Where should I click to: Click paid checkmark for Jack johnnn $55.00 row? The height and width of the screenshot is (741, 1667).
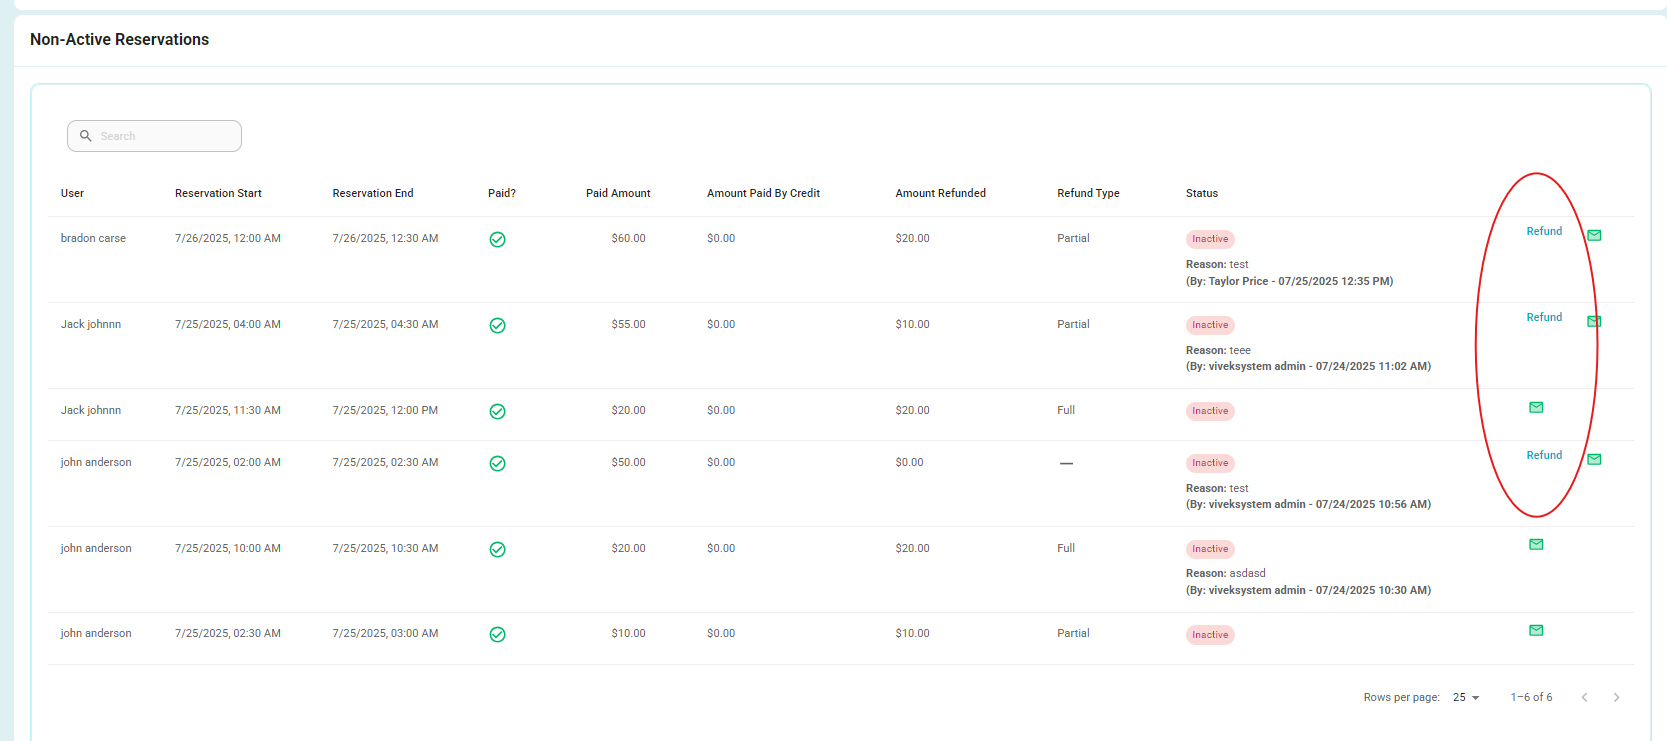[497, 325]
